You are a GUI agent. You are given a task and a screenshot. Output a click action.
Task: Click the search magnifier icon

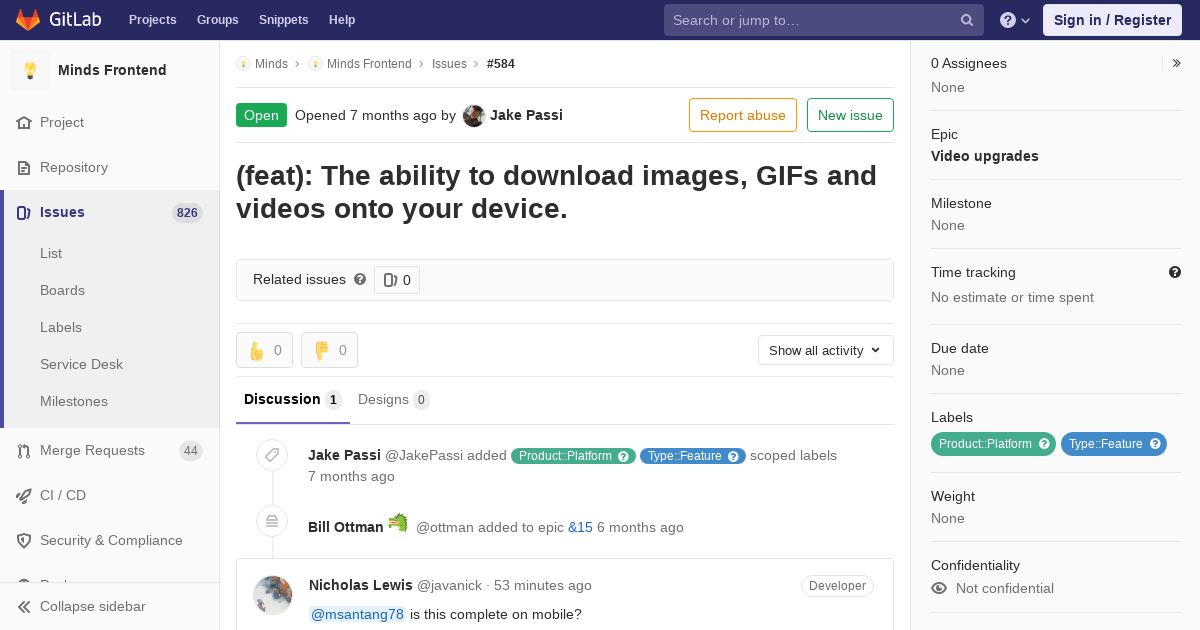click(x=967, y=20)
